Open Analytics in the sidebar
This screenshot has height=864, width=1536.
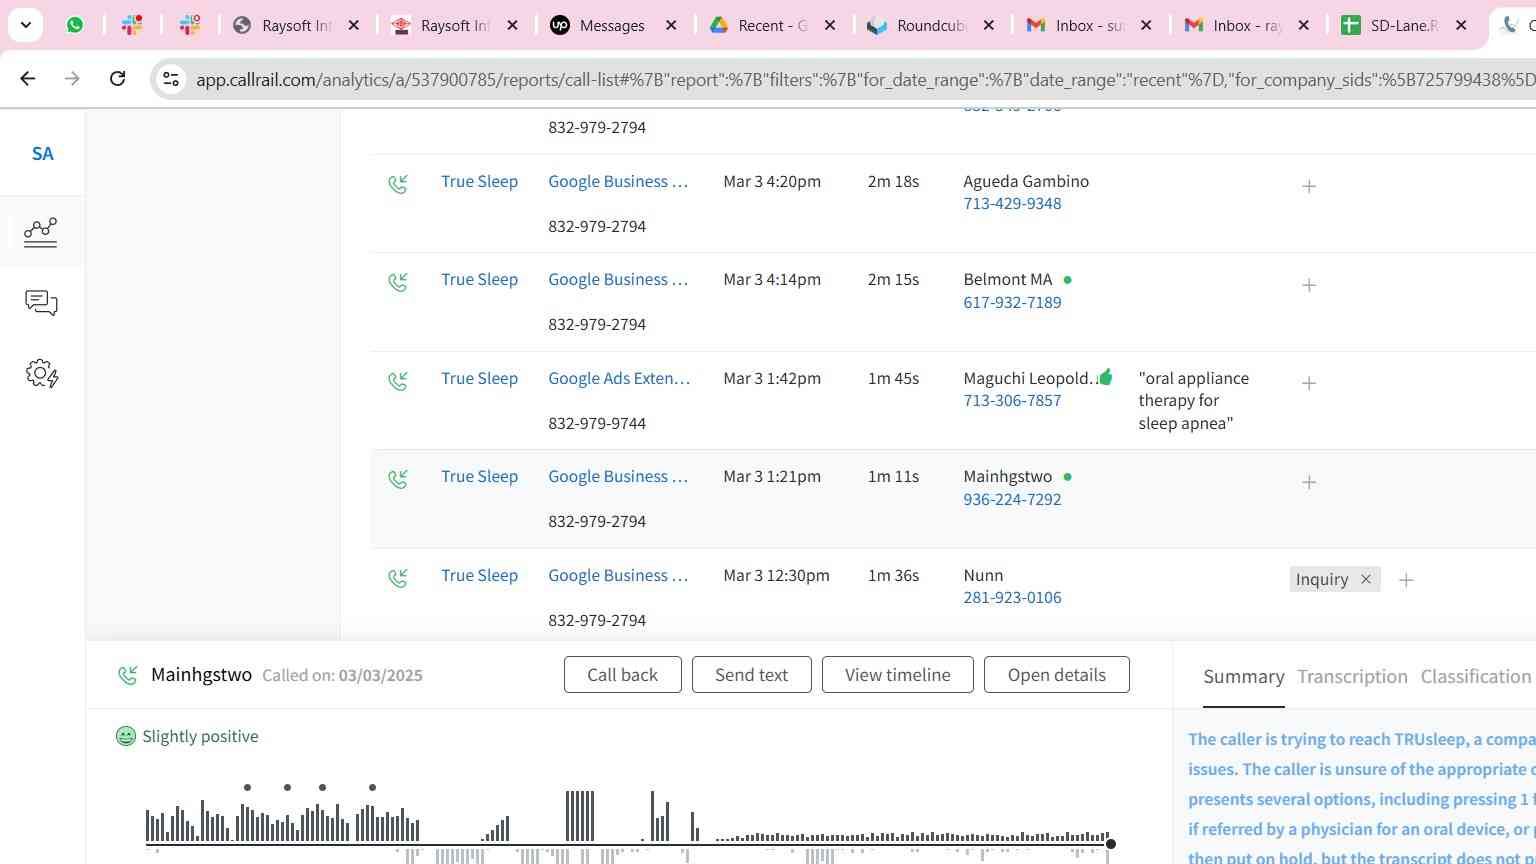[41, 232]
